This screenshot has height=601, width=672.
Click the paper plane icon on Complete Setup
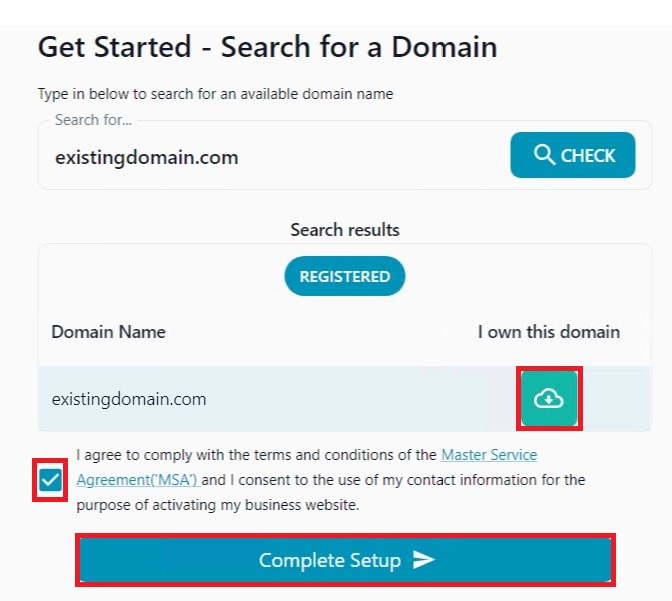(x=424, y=560)
